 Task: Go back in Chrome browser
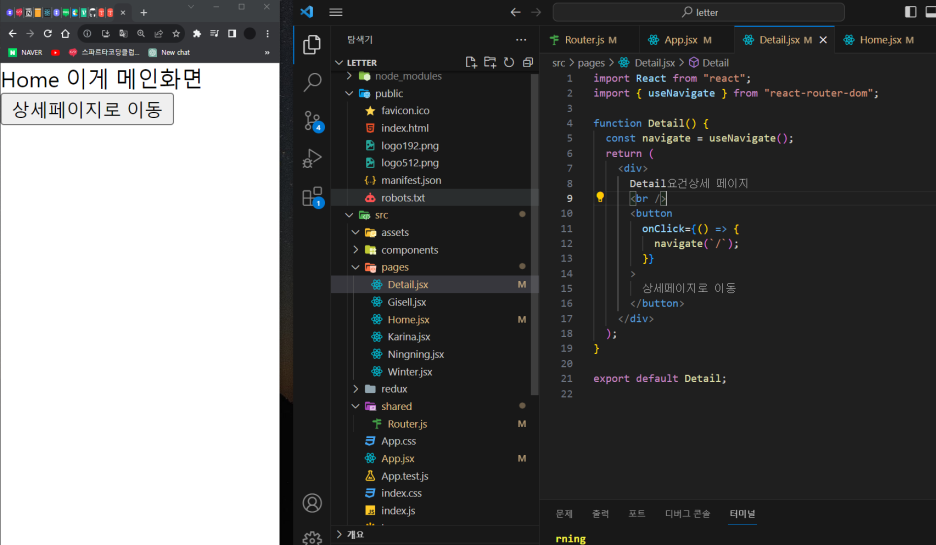(x=13, y=33)
